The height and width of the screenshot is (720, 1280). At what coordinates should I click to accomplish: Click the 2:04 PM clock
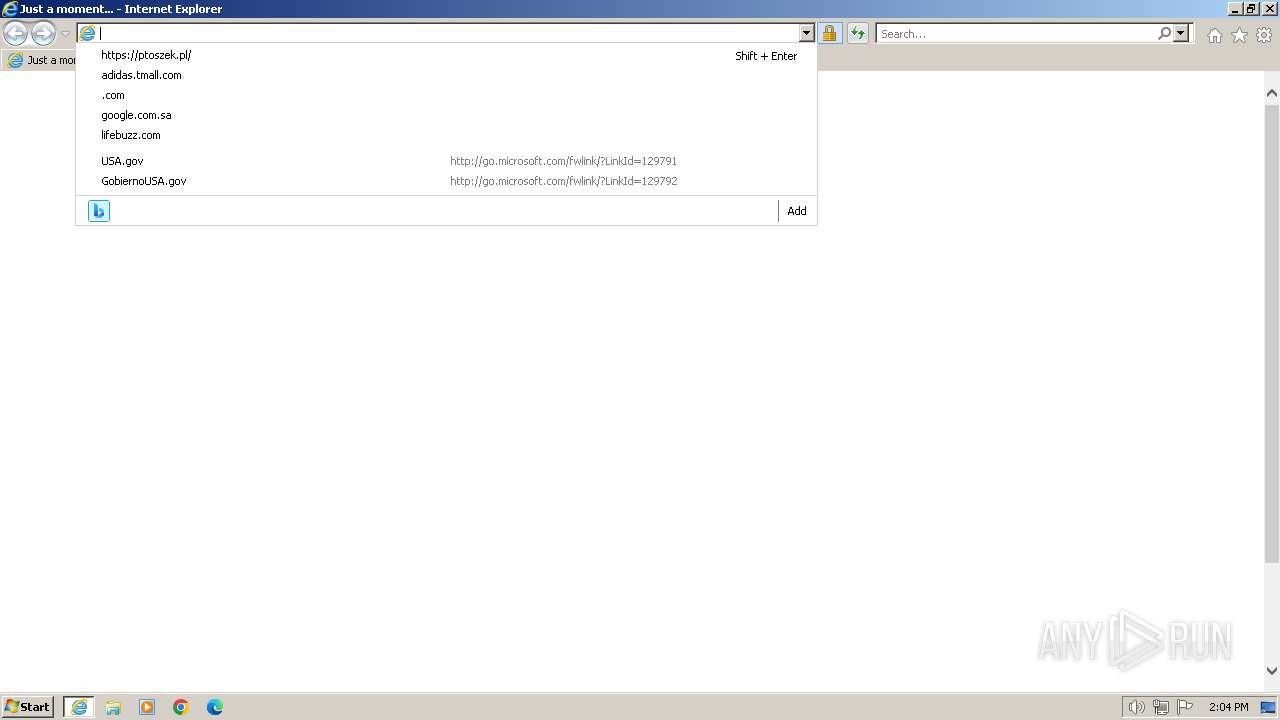coord(1228,707)
